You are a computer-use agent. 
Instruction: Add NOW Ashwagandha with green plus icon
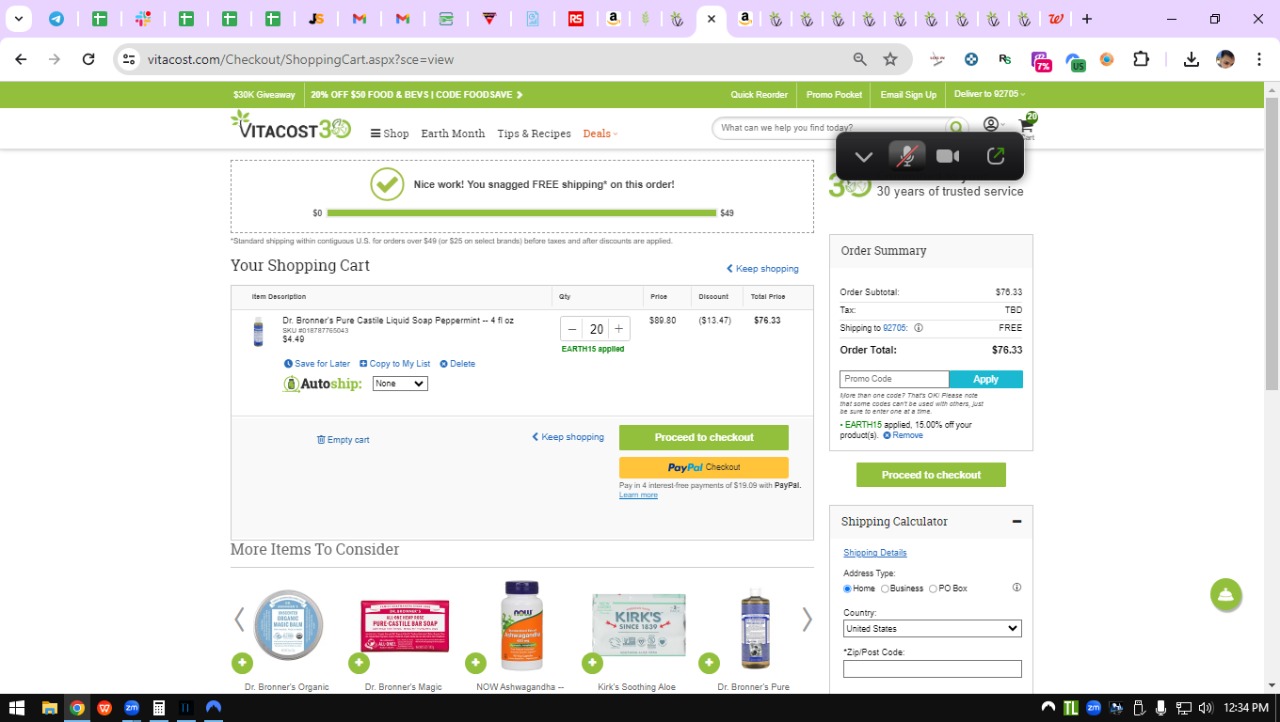click(475, 662)
